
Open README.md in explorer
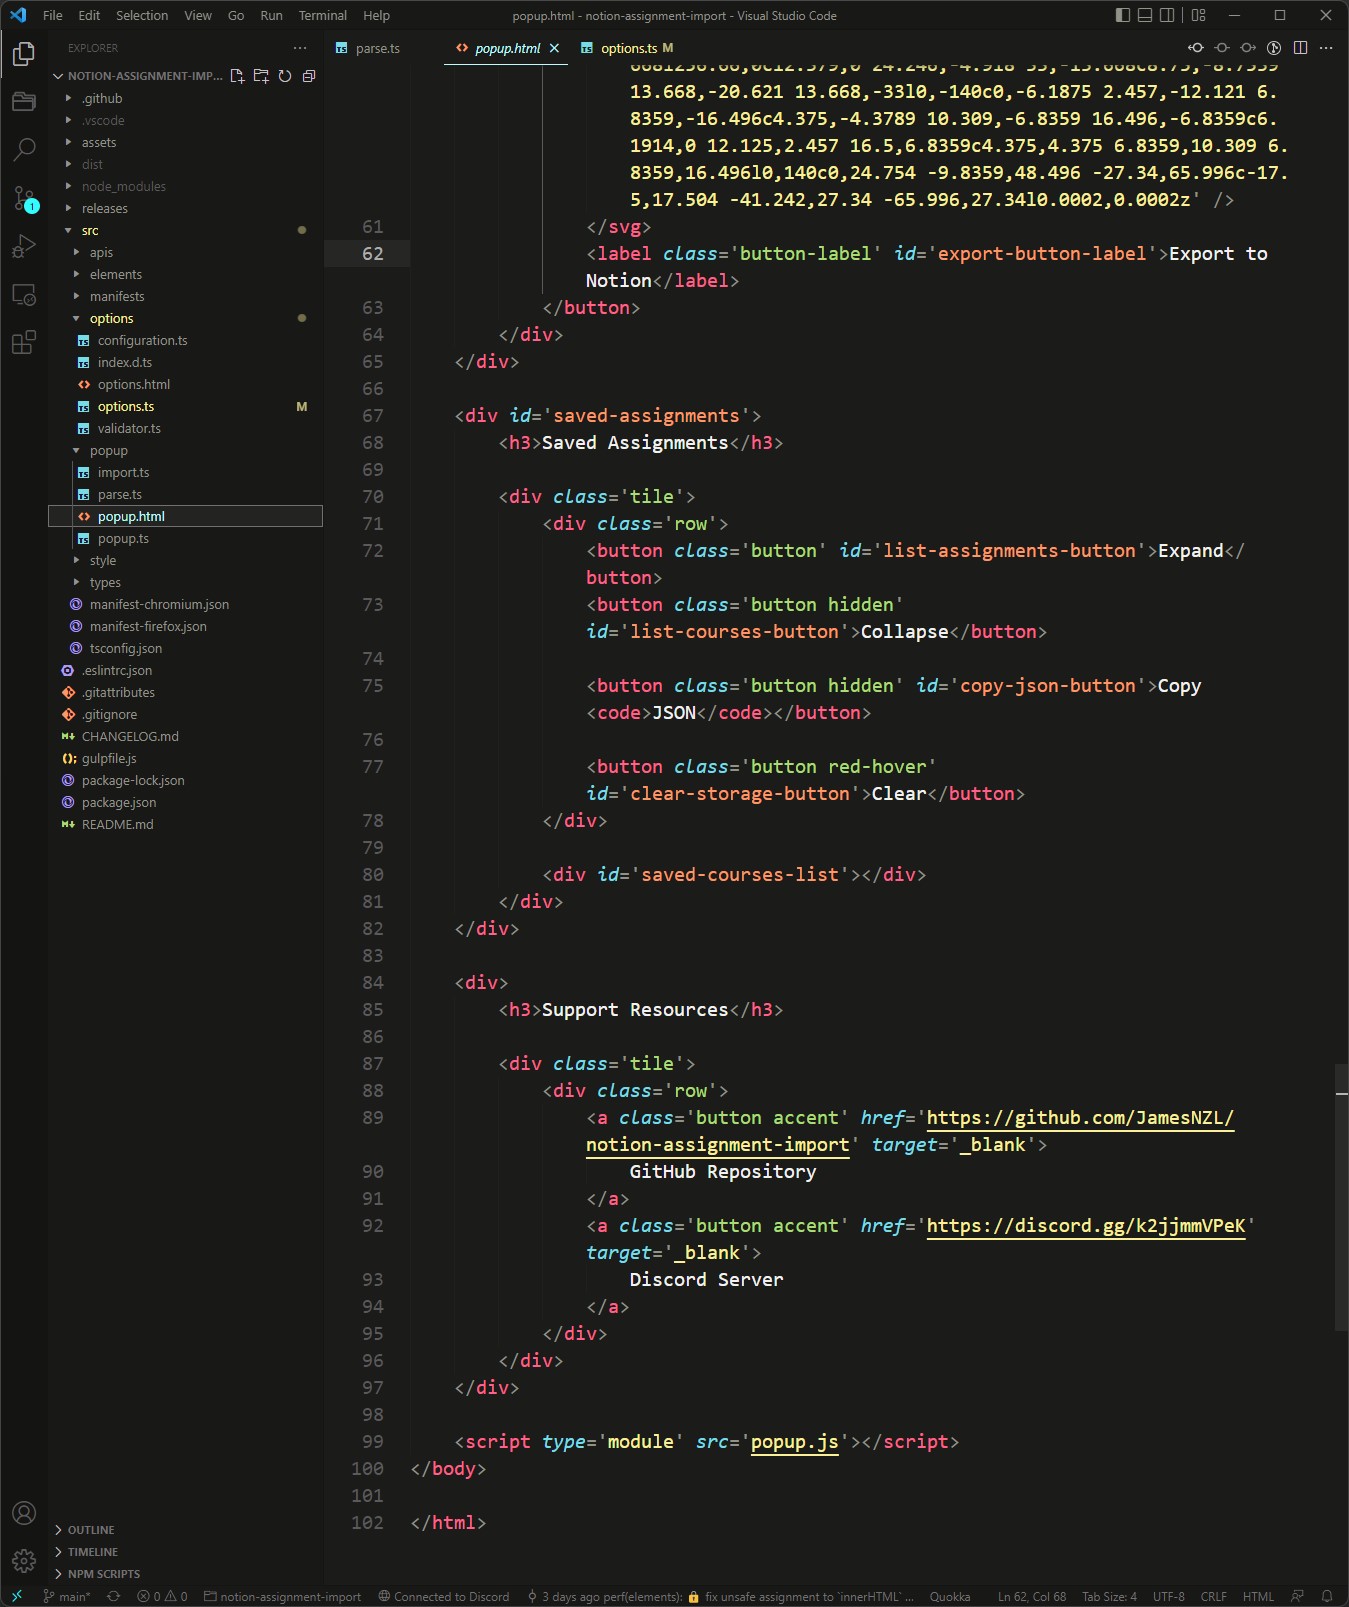[117, 824]
